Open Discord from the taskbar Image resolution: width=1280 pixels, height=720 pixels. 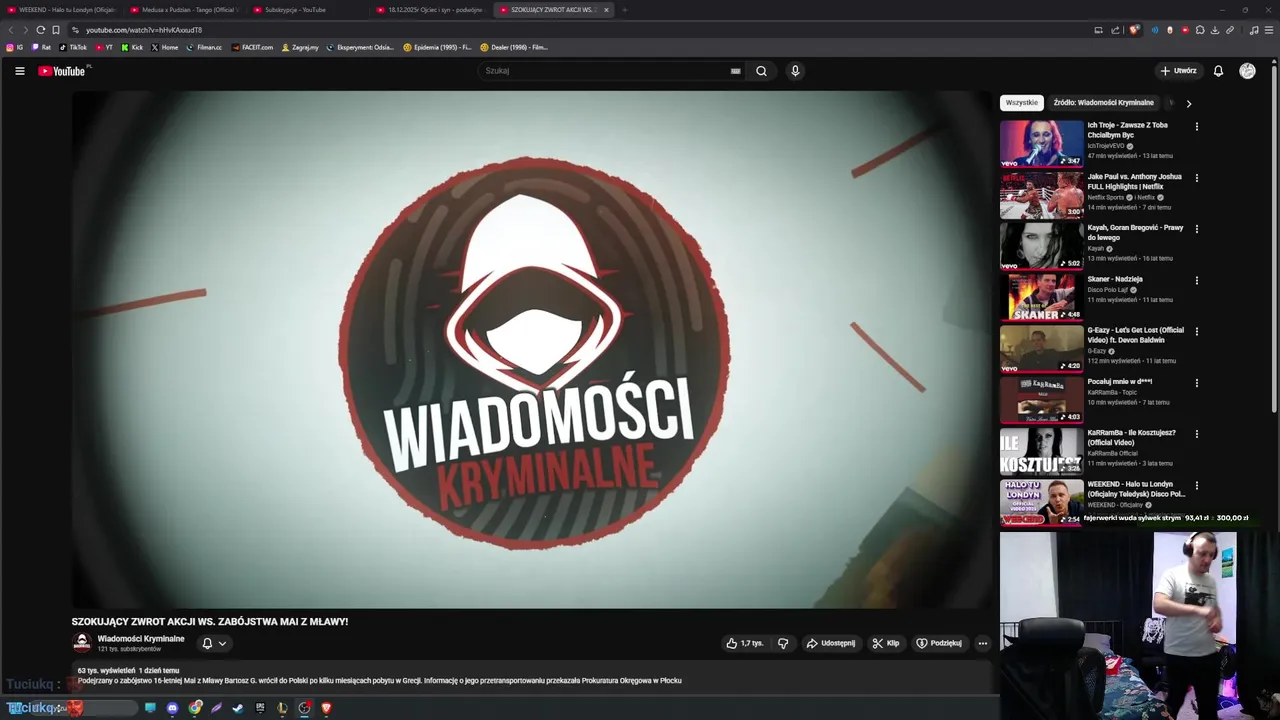click(172, 708)
